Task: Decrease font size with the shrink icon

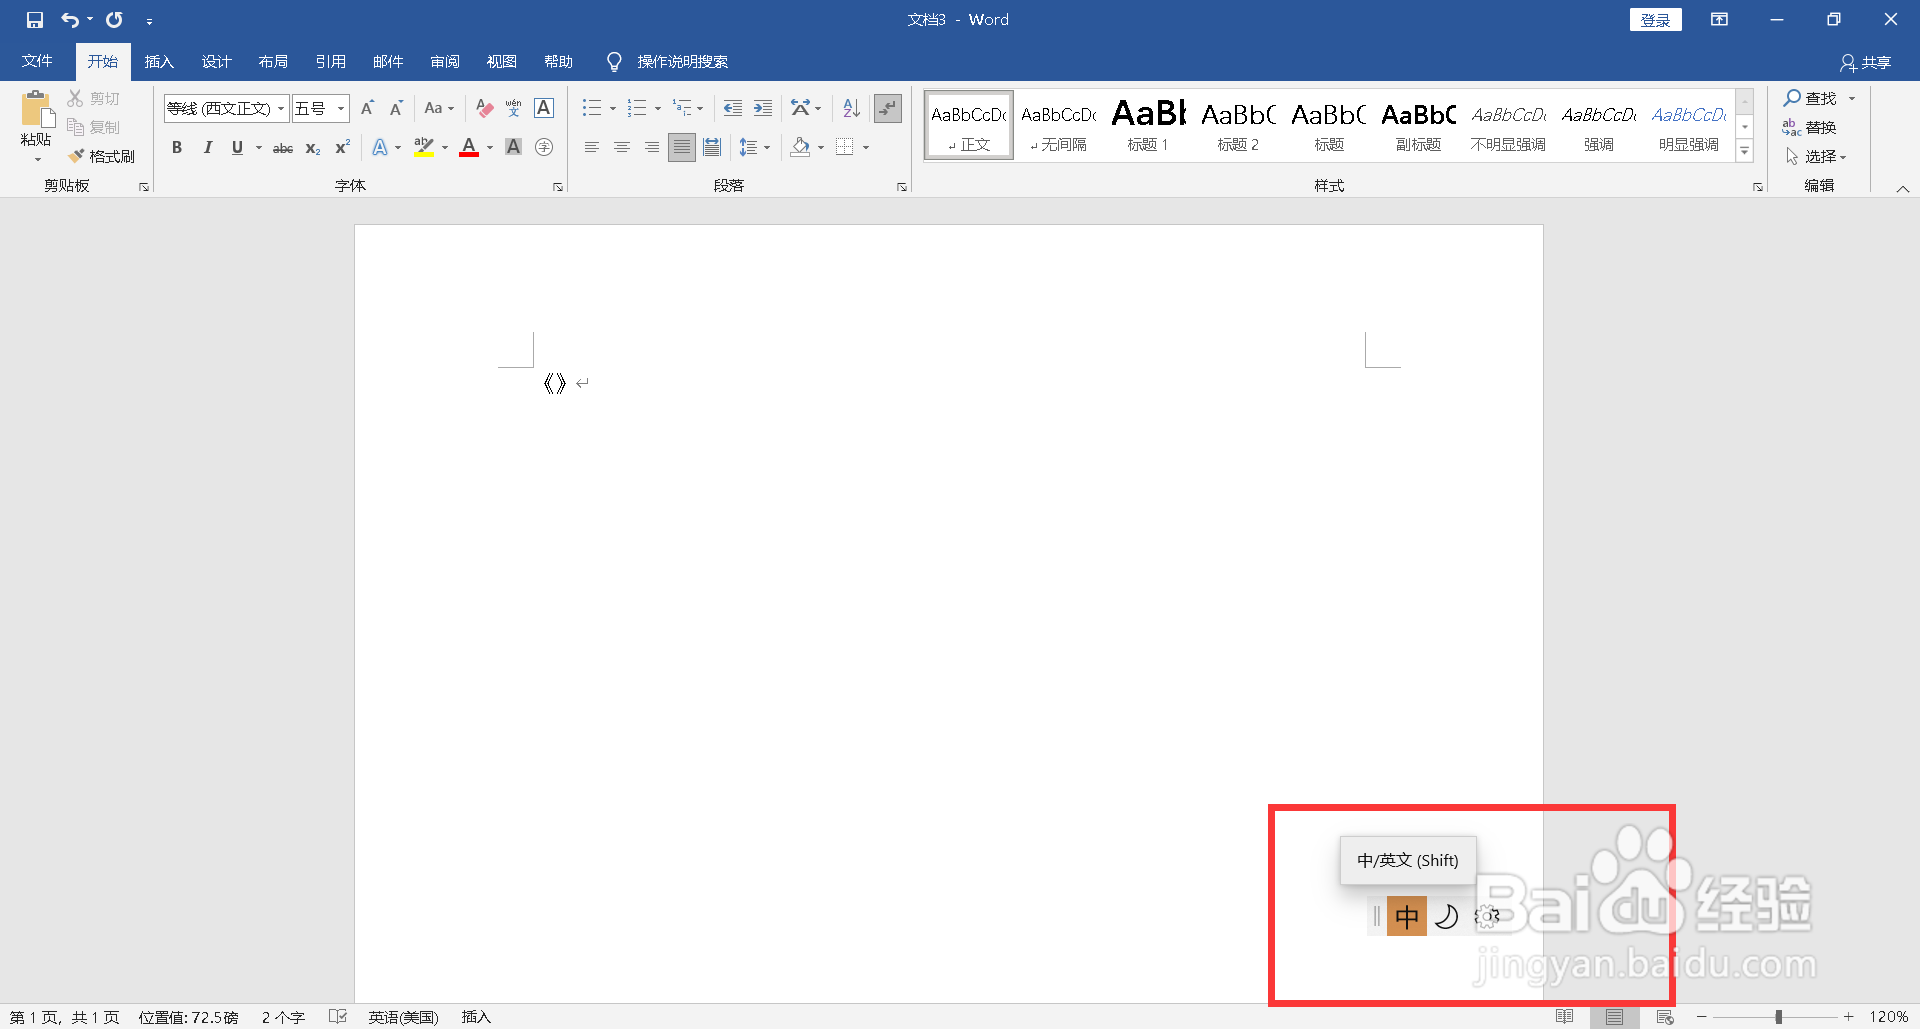Action: click(x=396, y=108)
